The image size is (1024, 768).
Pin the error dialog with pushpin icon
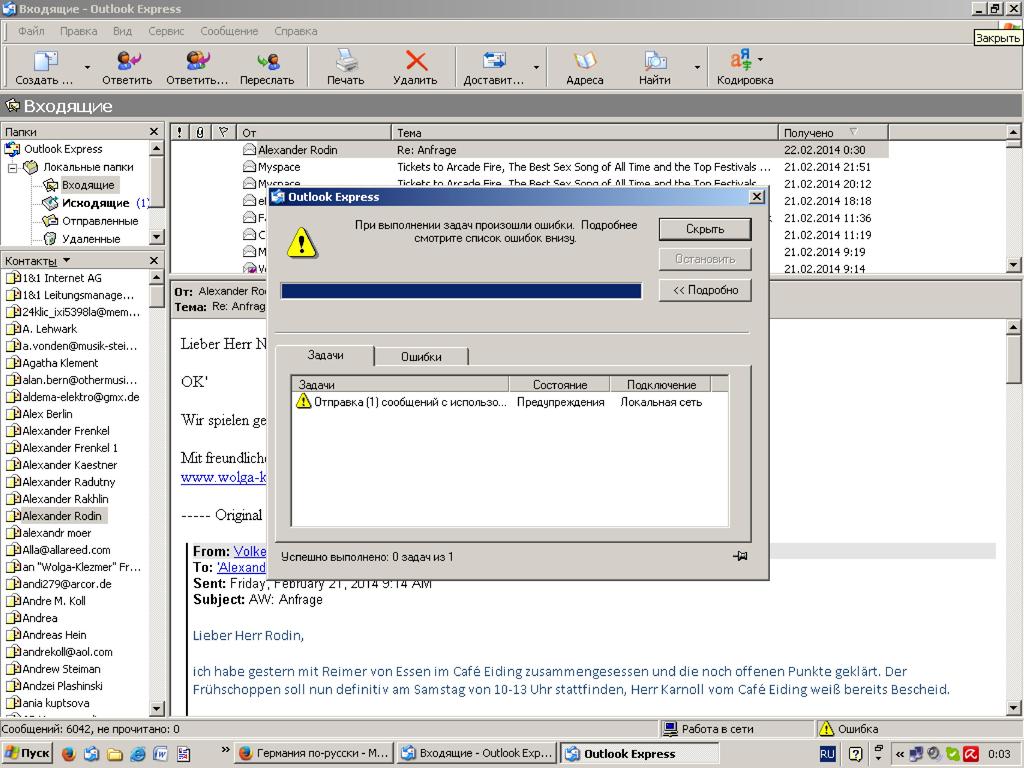click(740, 556)
